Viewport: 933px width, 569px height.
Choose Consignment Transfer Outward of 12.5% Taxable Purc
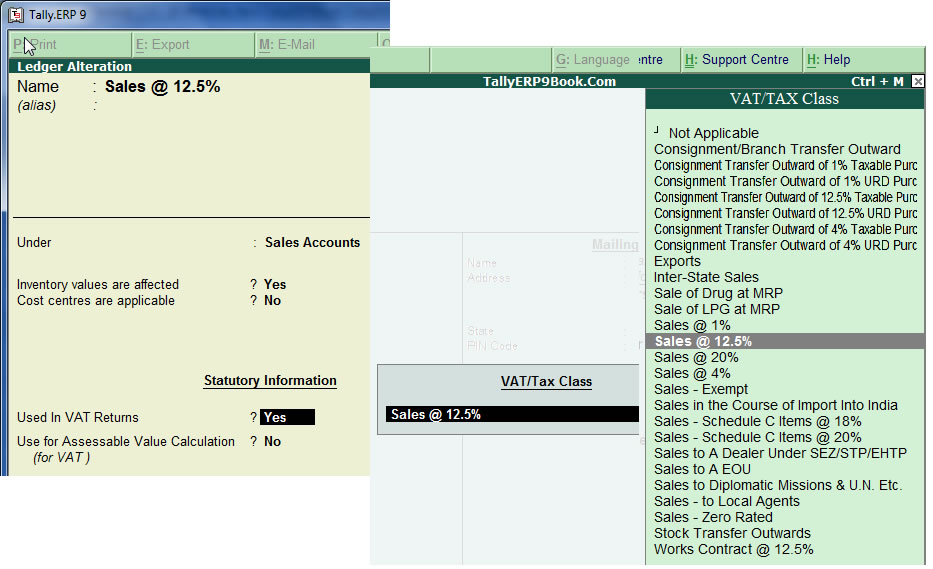(785, 197)
